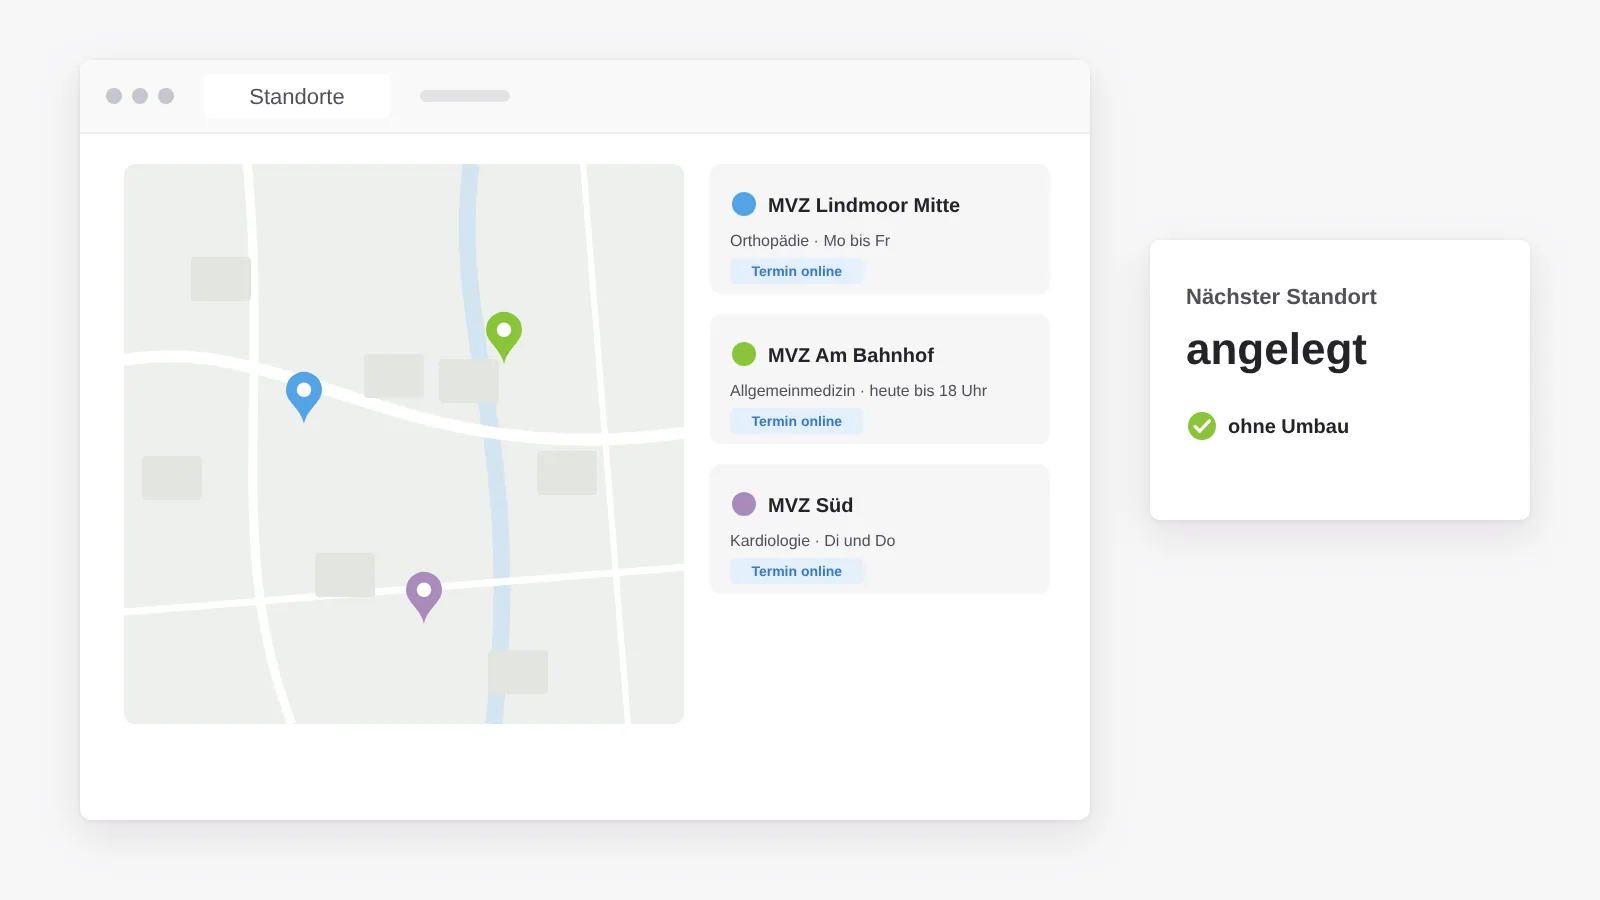Image resolution: width=1600 pixels, height=900 pixels.
Task: Click the purple map pin
Action: (x=424, y=596)
